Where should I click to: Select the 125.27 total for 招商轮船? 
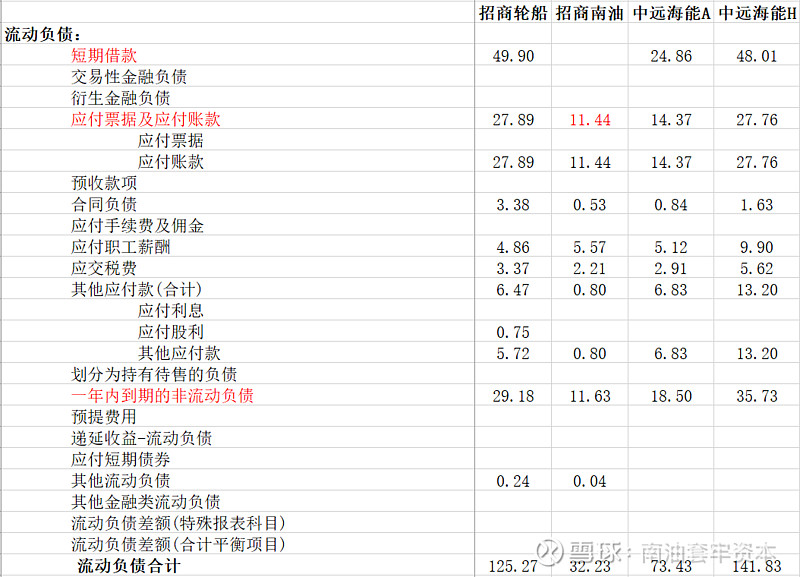coord(513,566)
